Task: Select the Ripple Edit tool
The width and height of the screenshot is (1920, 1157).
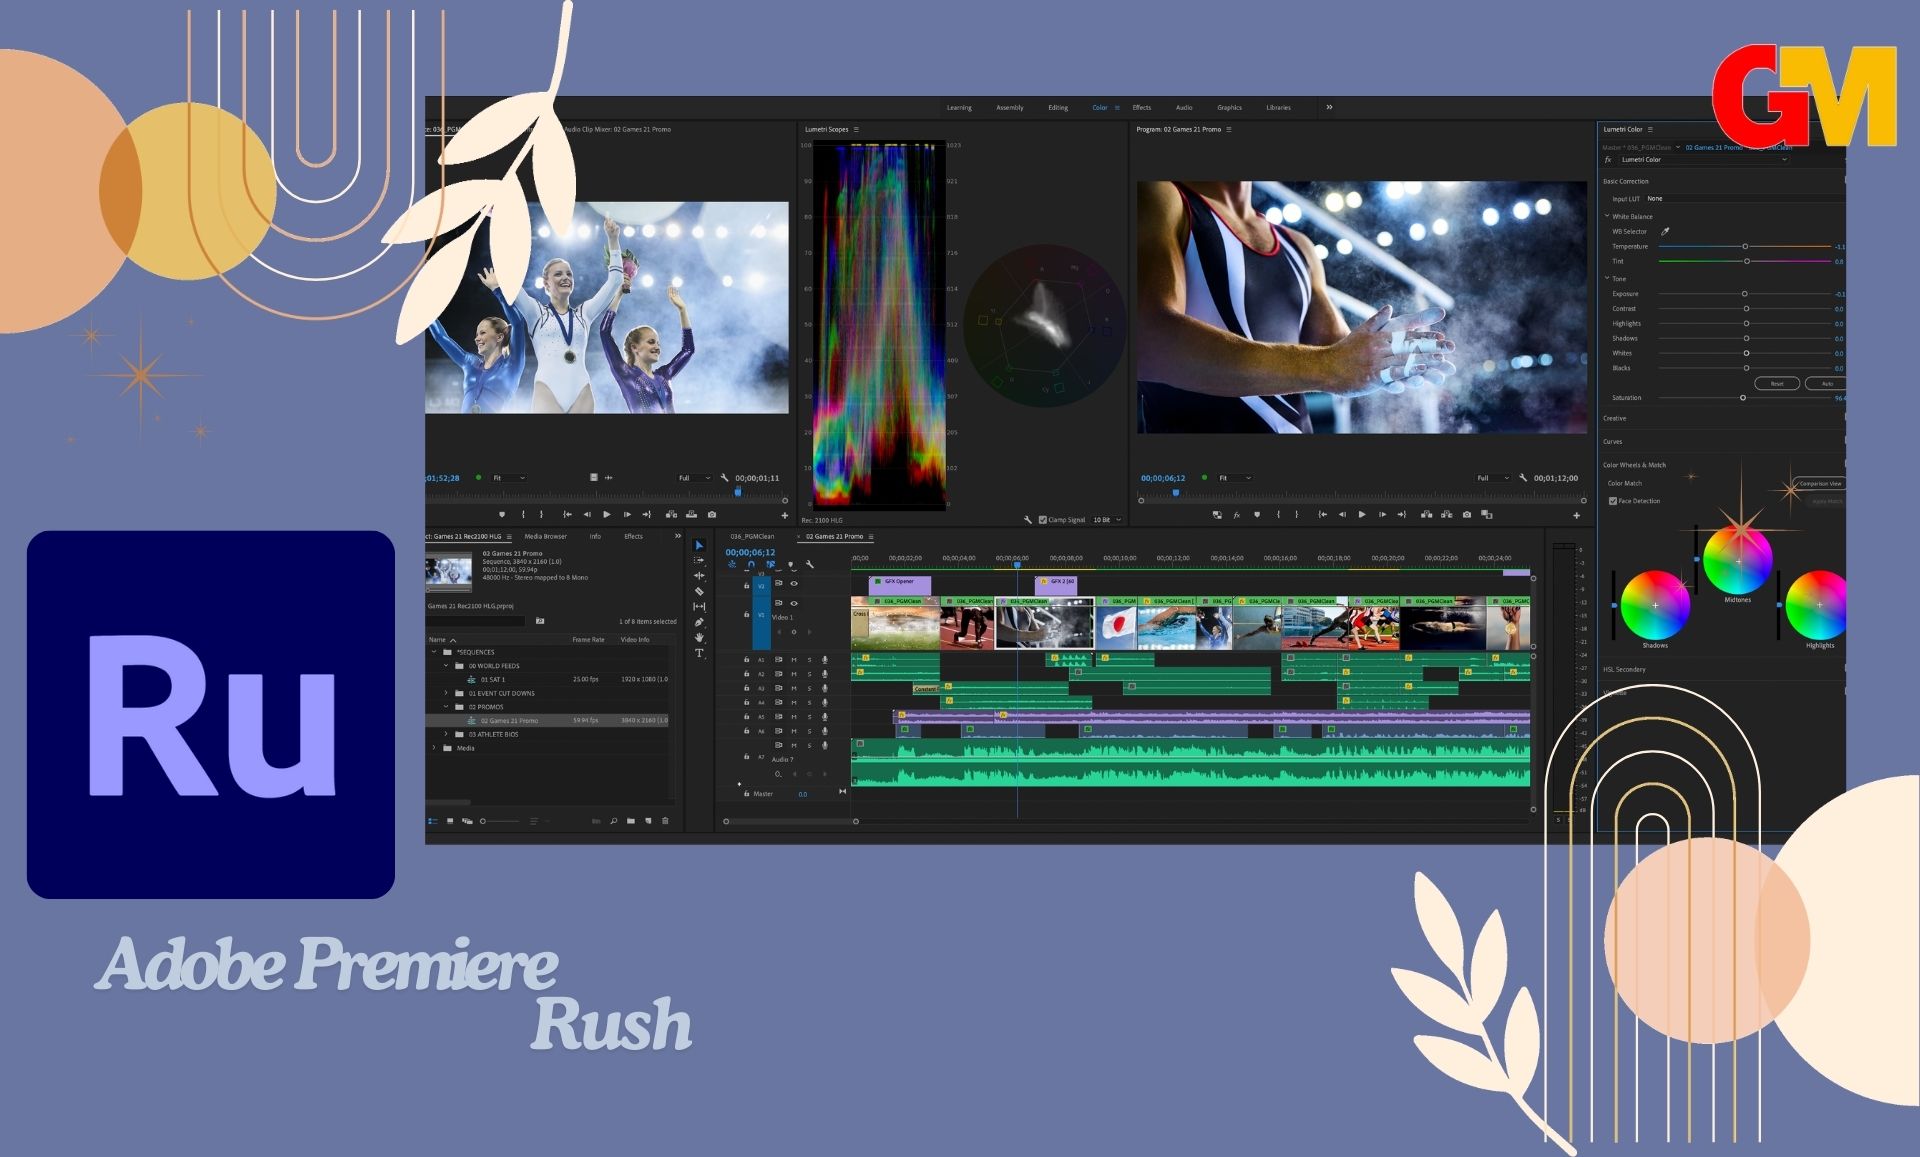Action: pyautogui.click(x=699, y=576)
